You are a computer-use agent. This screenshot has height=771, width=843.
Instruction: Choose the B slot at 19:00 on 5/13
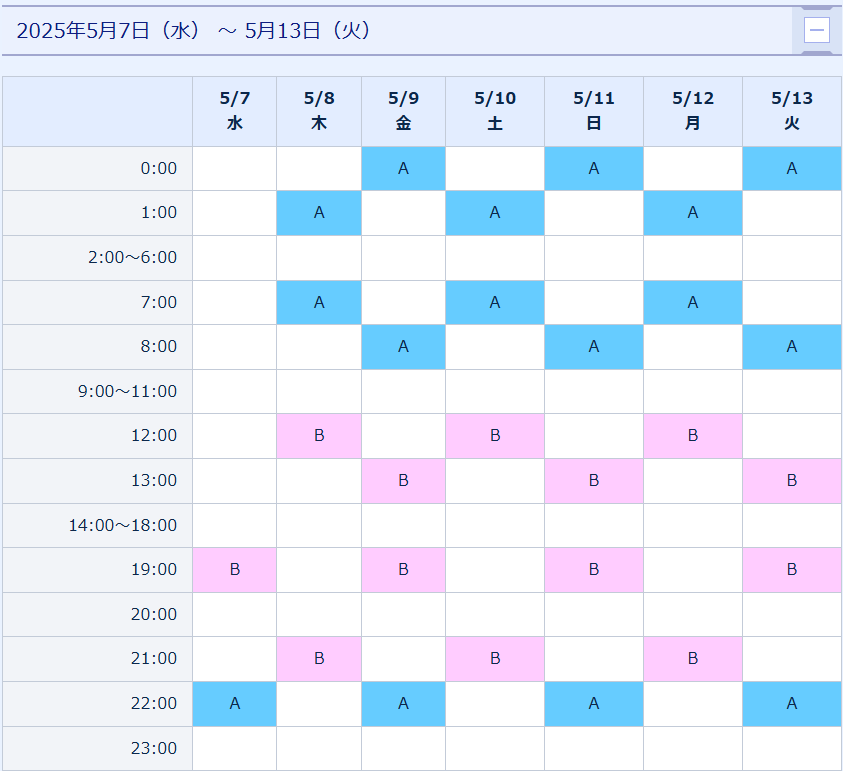791,570
